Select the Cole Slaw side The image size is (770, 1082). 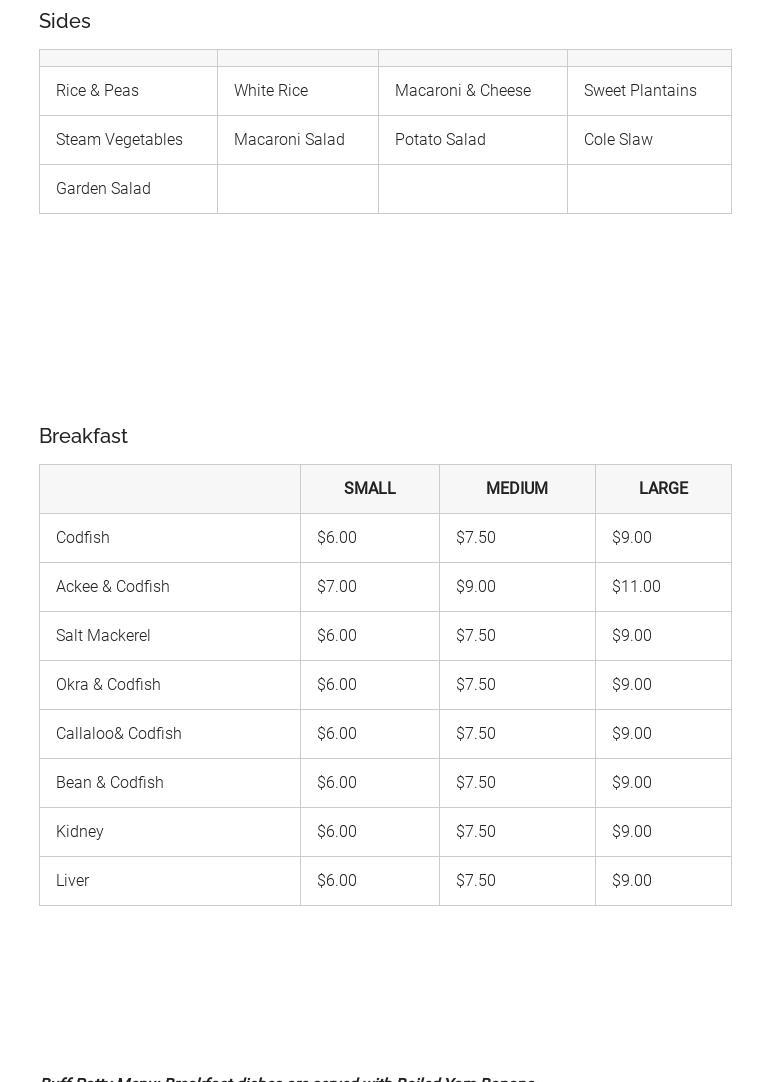pyautogui.click(x=618, y=140)
